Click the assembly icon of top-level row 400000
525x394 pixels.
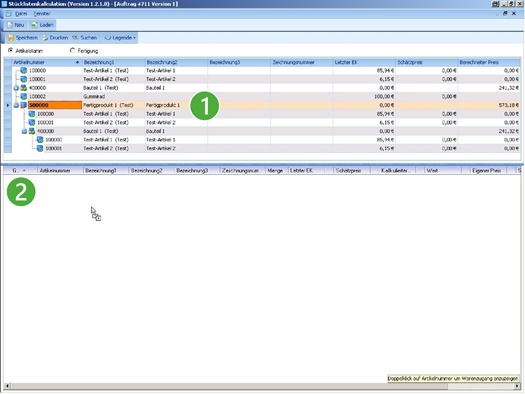(23, 88)
